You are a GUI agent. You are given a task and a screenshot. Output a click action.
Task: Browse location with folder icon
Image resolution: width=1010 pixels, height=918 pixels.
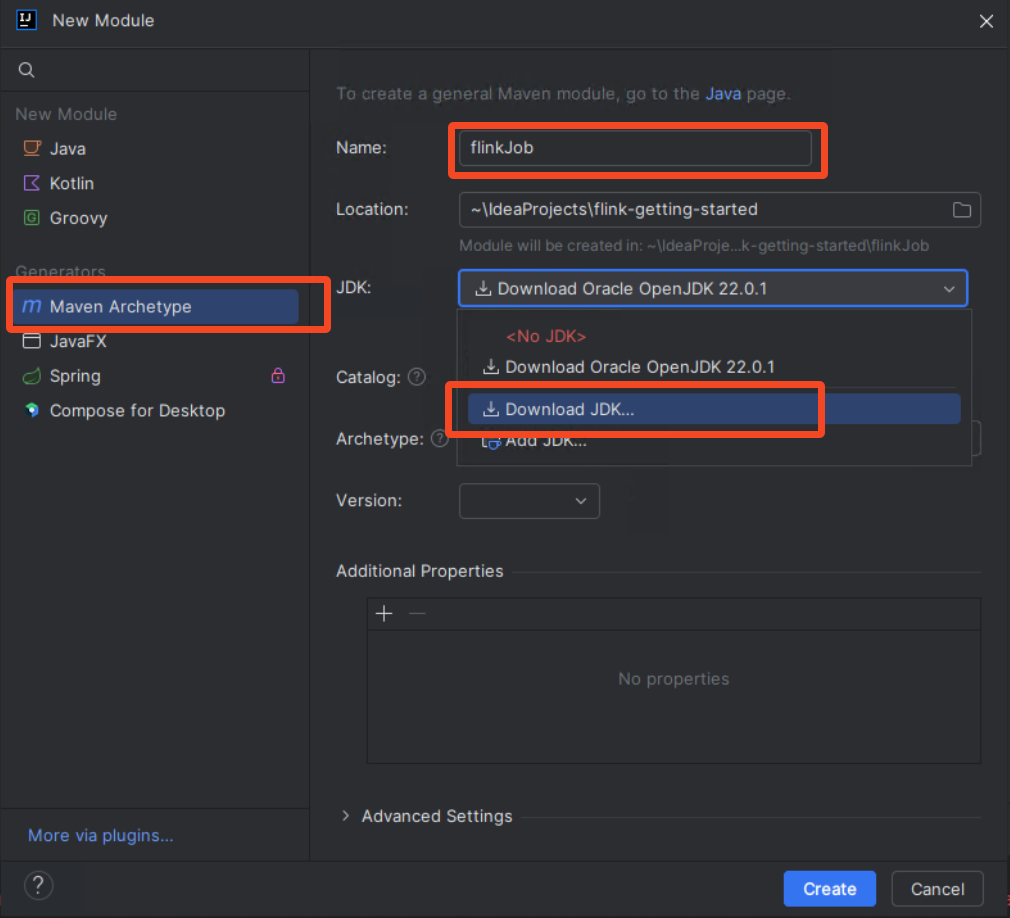[962, 210]
